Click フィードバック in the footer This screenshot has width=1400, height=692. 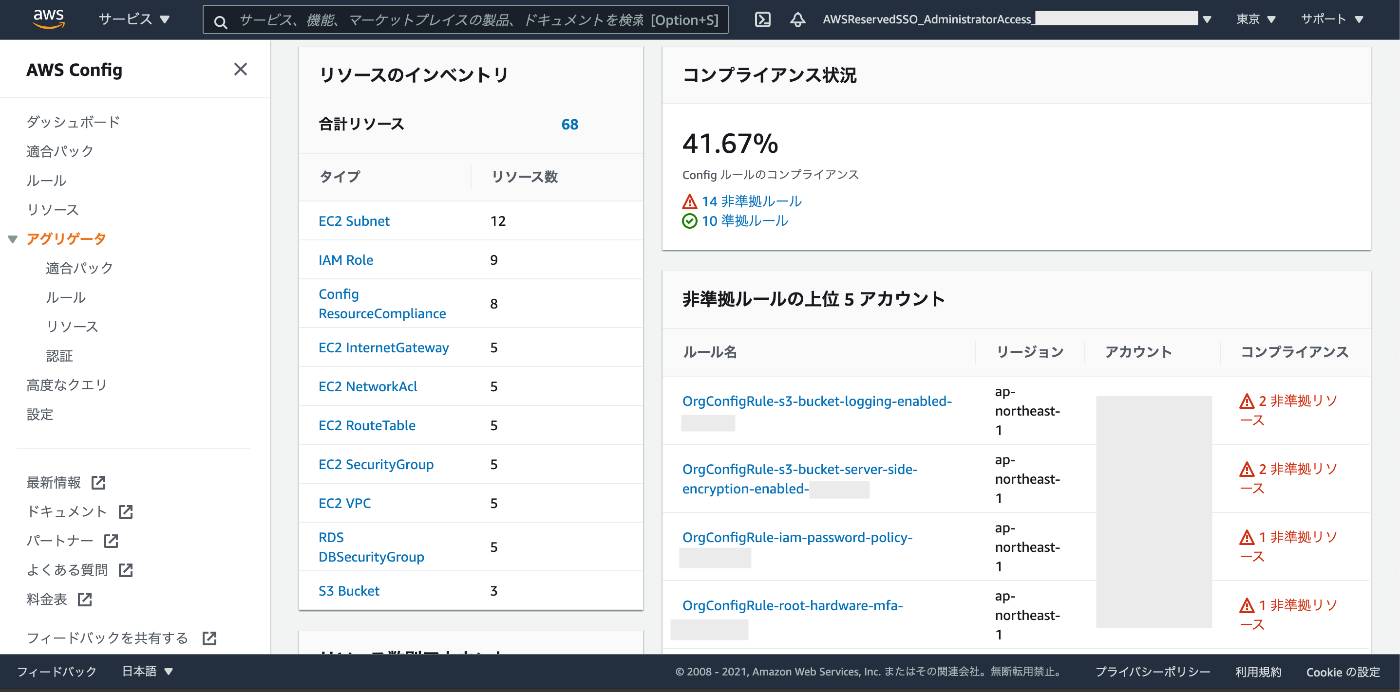click(x=57, y=672)
